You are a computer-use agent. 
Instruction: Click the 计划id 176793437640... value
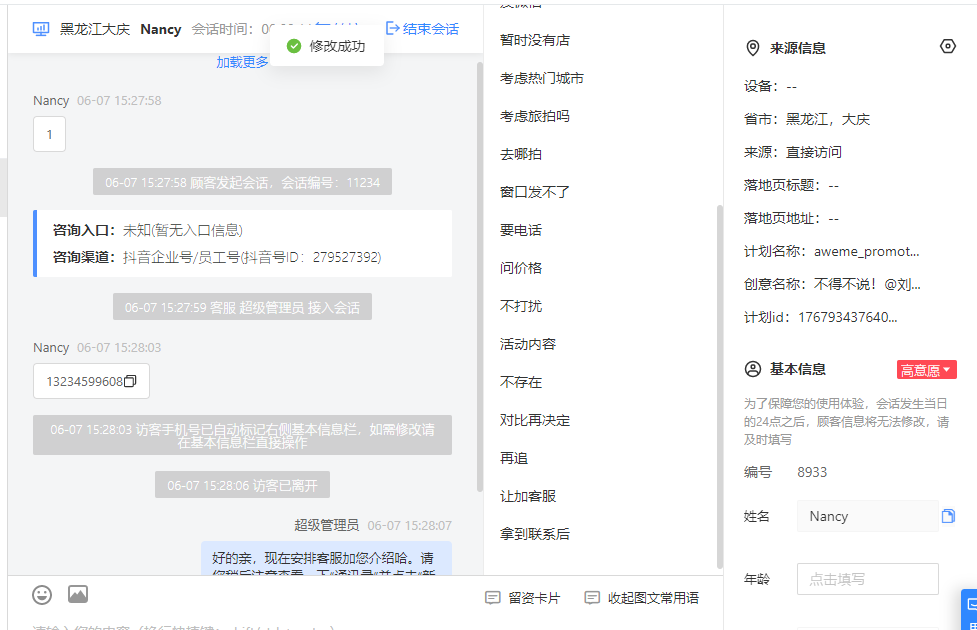pyautogui.click(x=848, y=317)
